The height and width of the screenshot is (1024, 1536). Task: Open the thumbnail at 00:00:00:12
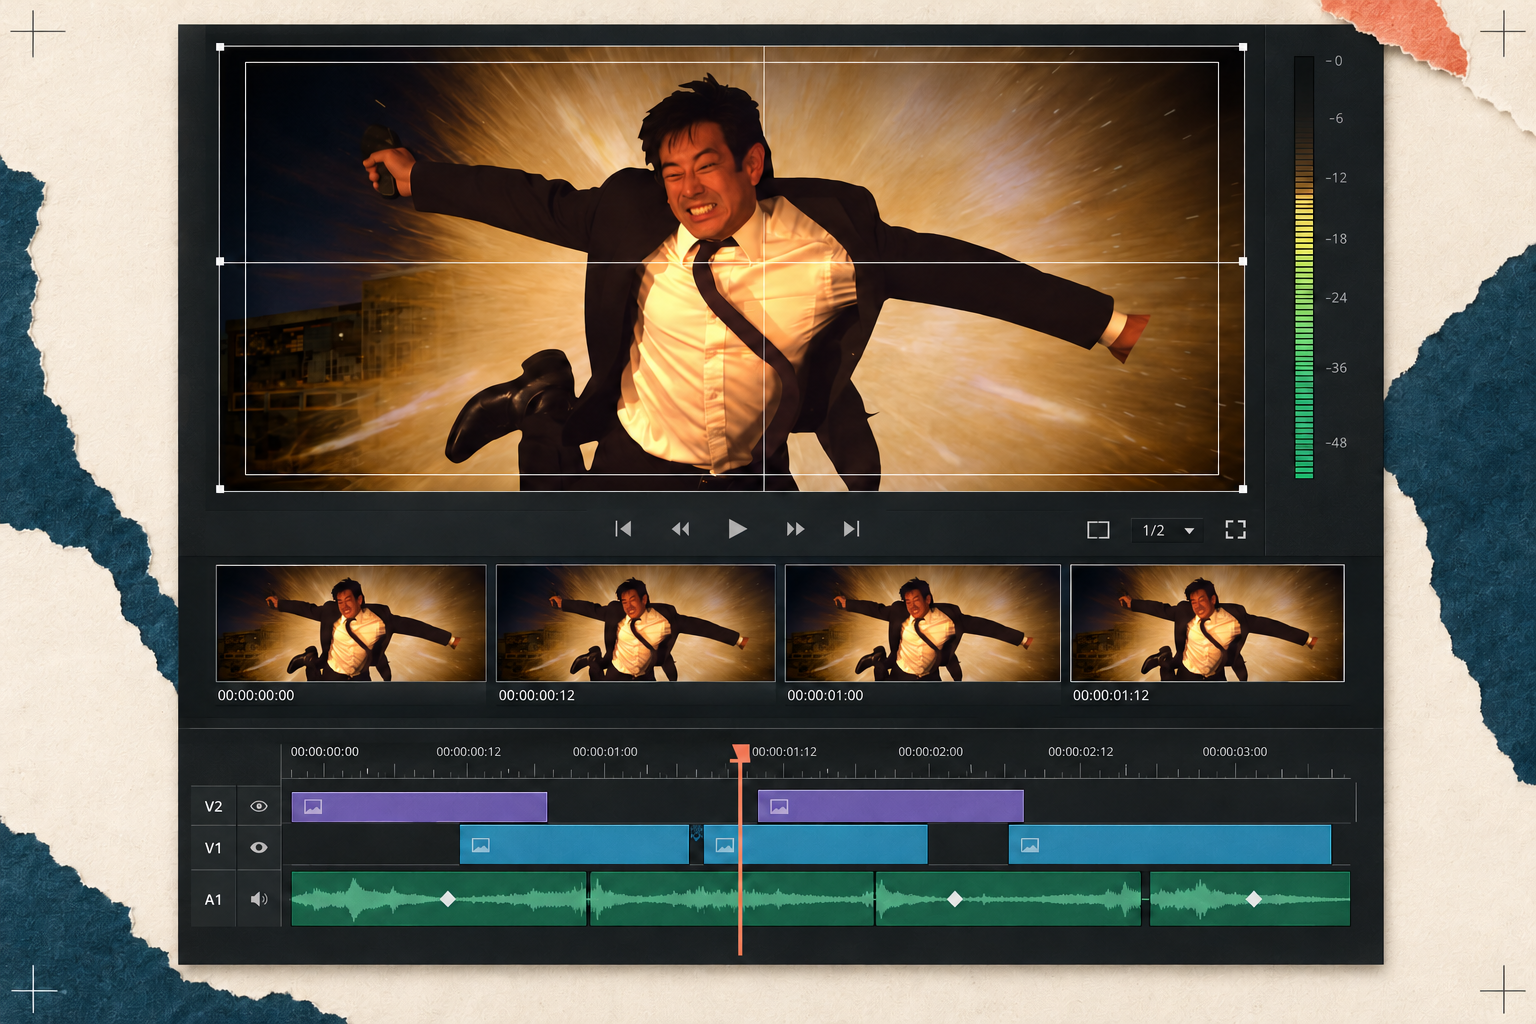(635, 623)
